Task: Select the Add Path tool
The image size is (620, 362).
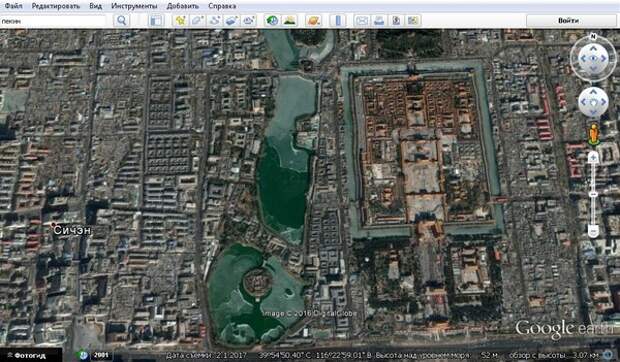Action: 214,21
